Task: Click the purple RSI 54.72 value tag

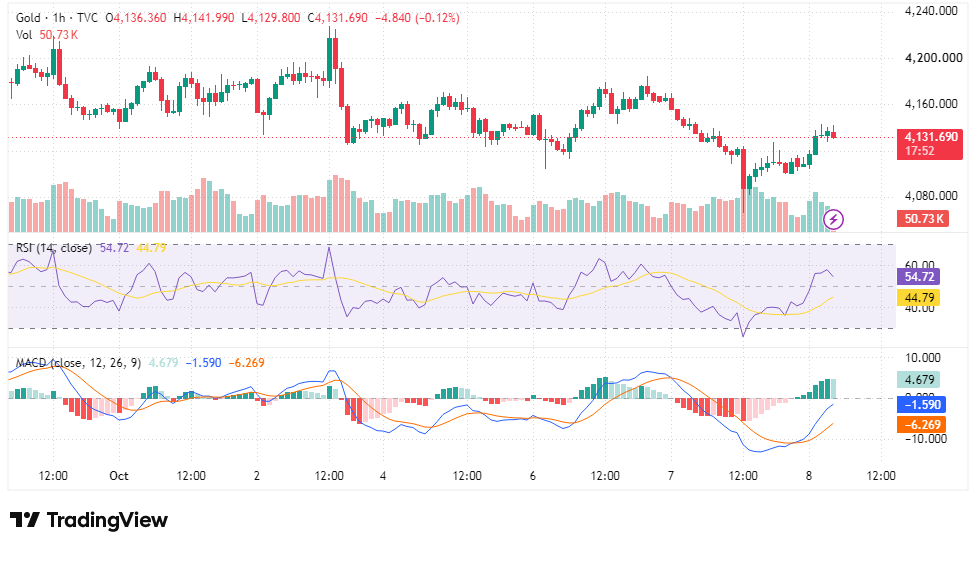Action: [919, 276]
